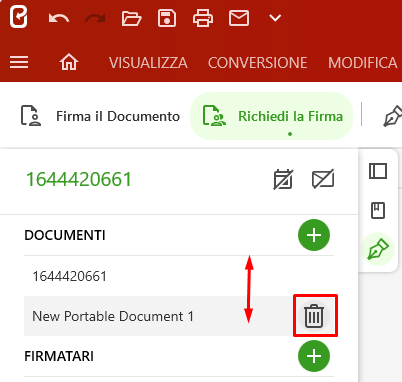Screen dimensions: 402x382
Task: Click the crossed-out calendar icon
Action: [x=283, y=179]
